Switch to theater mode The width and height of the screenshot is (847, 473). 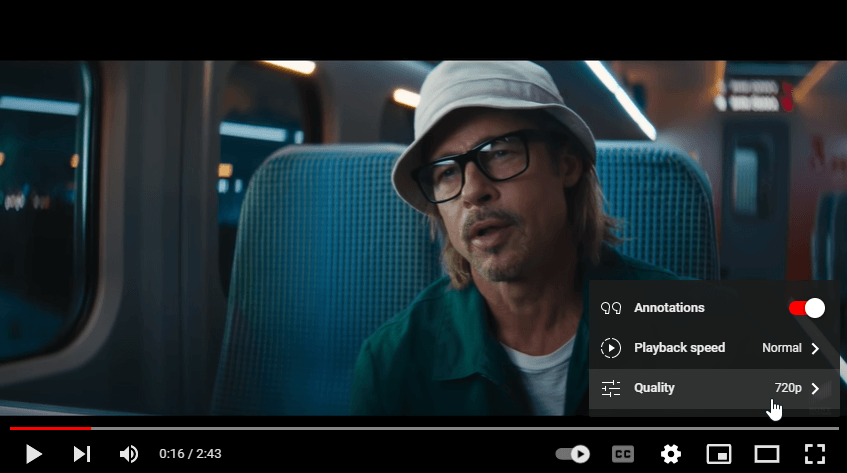coord(767,454)
